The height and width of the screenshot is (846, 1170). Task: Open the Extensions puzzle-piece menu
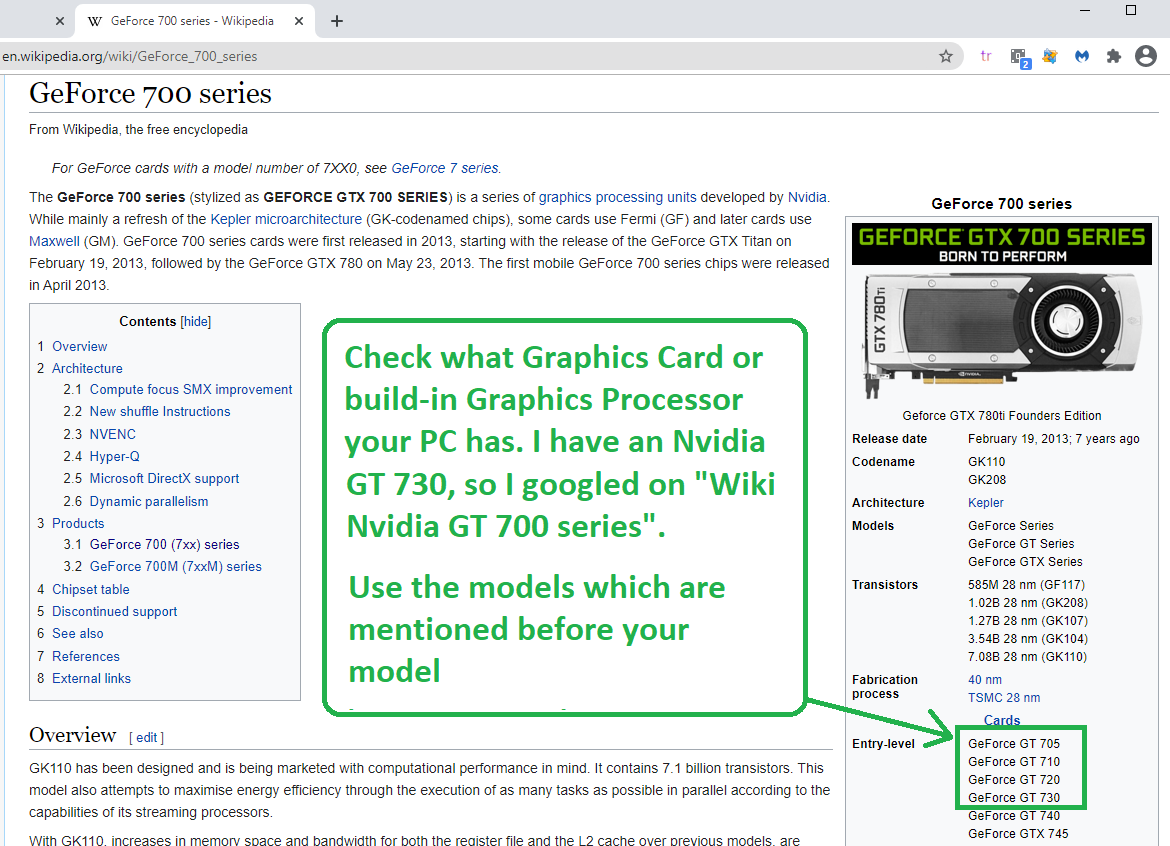[1113, 56]
